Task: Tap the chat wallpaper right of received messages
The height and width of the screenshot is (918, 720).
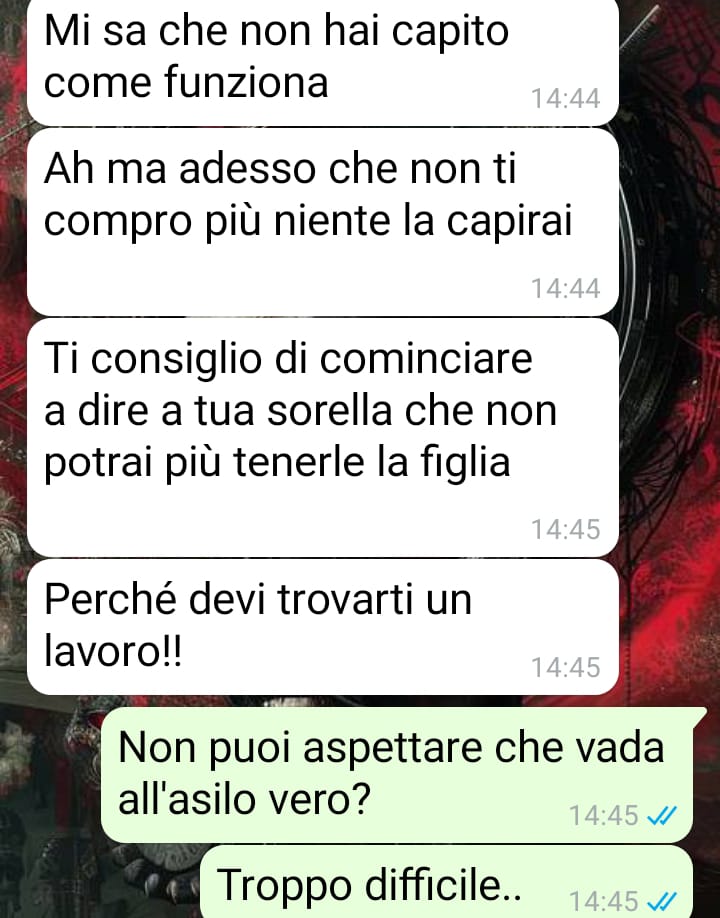Action: (670, 351)
